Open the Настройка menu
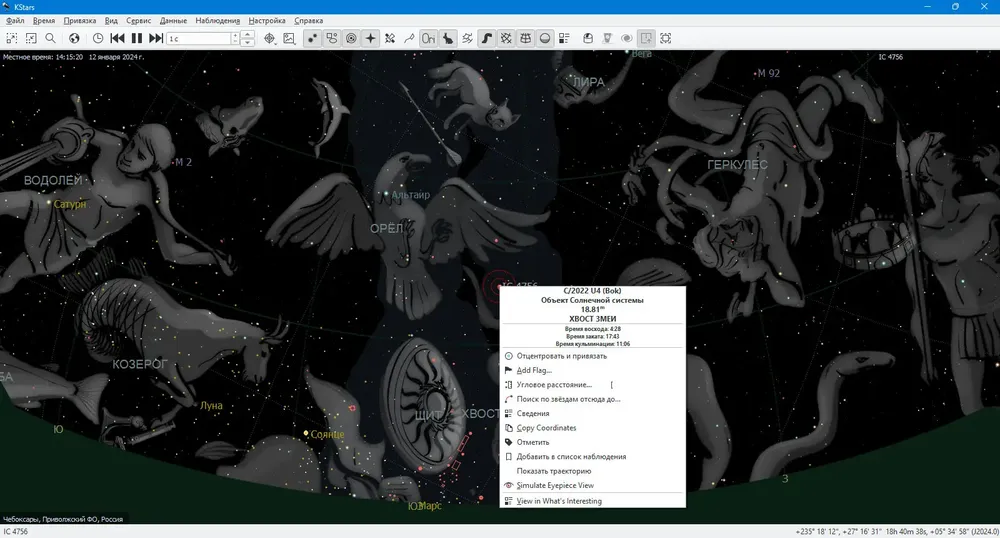 point(267,20)
